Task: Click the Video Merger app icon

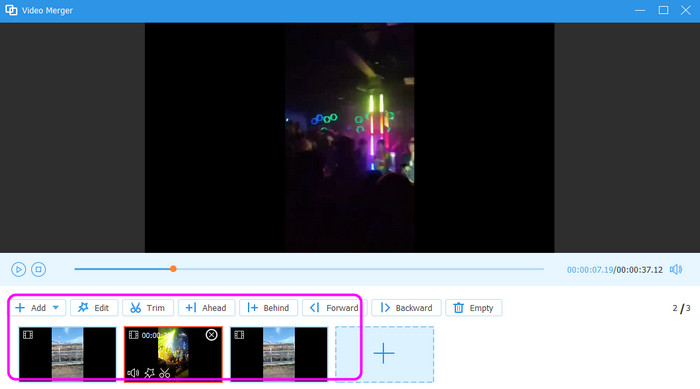Action: click(x=11, y=10)
